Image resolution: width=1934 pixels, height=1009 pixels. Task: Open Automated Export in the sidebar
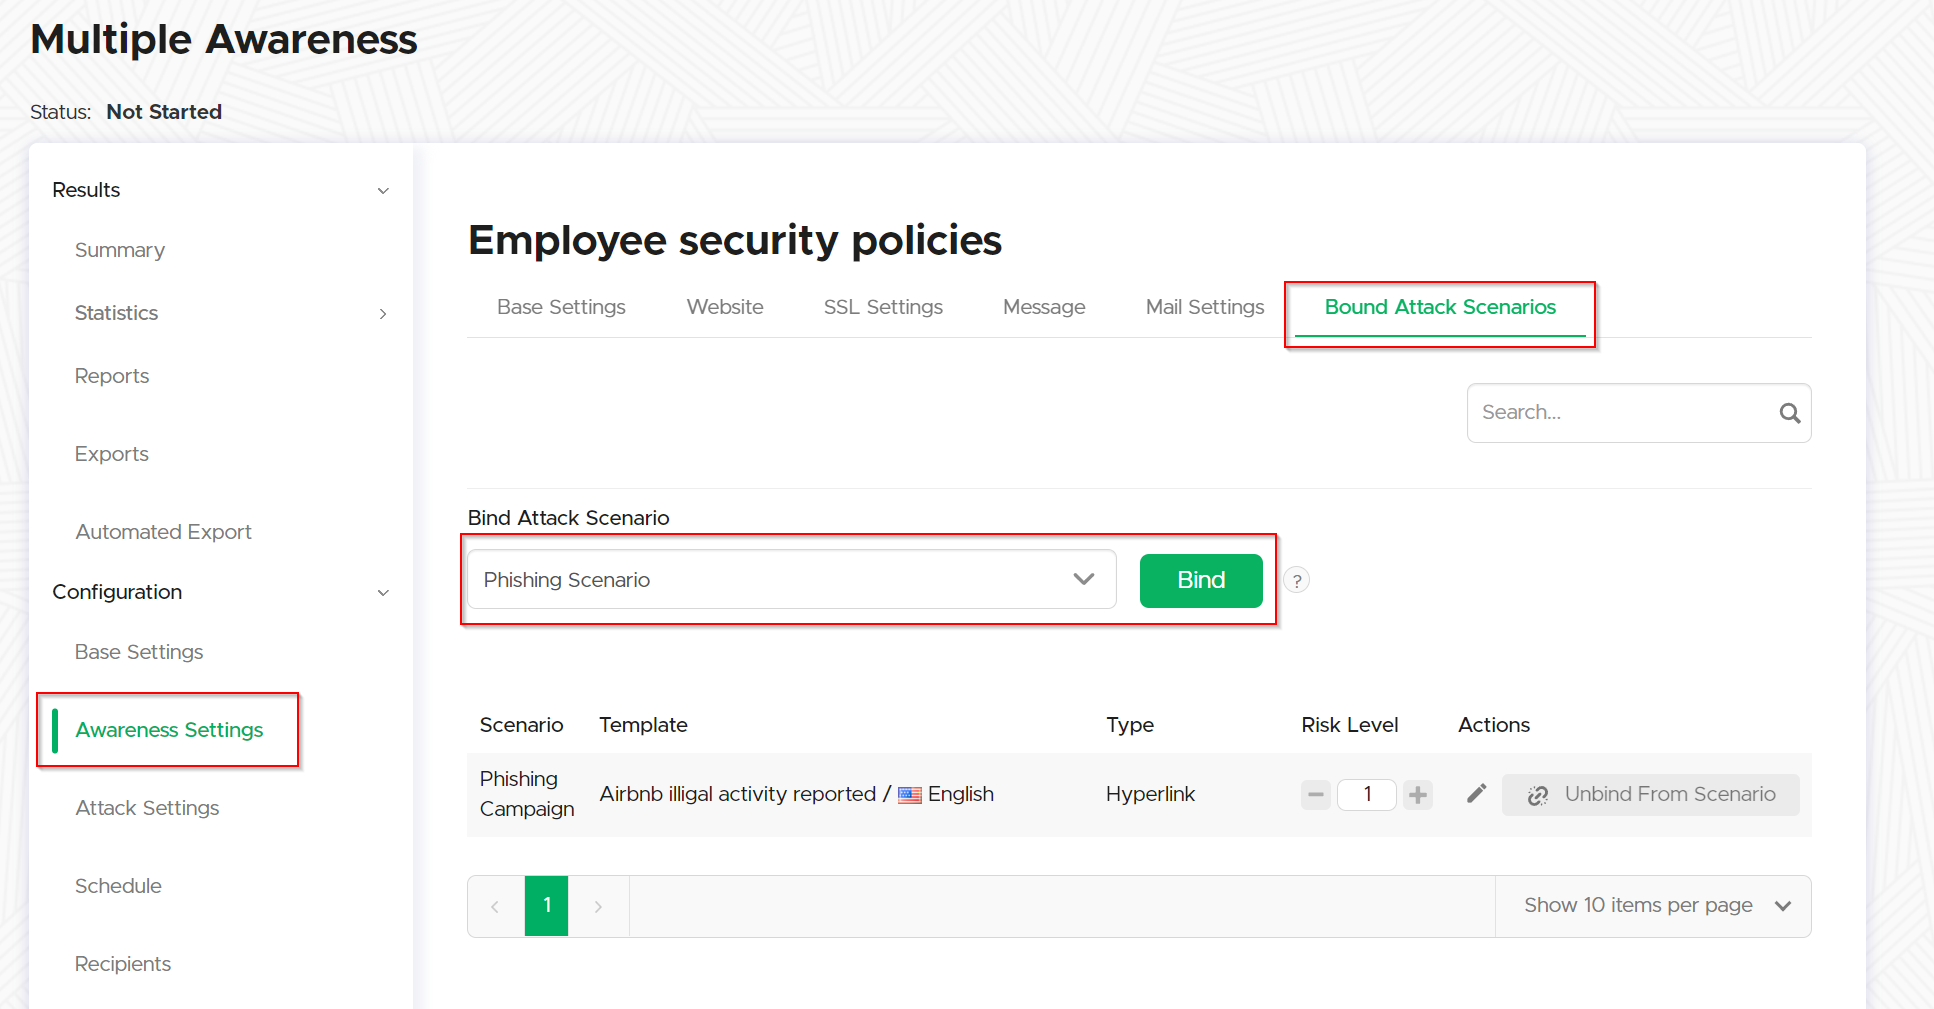tap(164, 532)
